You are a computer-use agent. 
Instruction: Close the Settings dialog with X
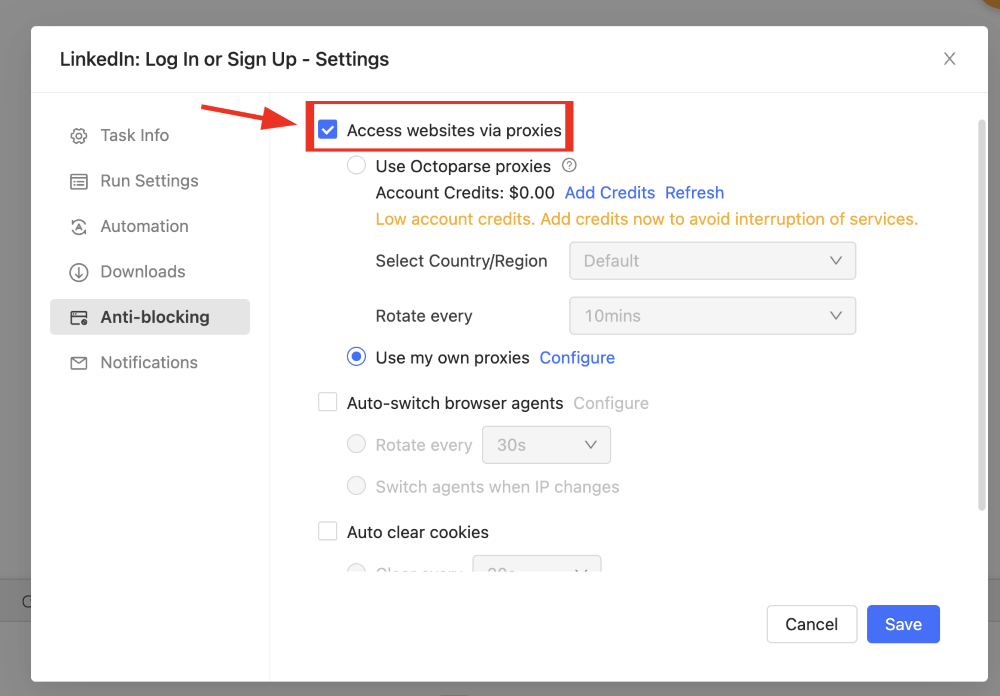(x=949, y=59)
